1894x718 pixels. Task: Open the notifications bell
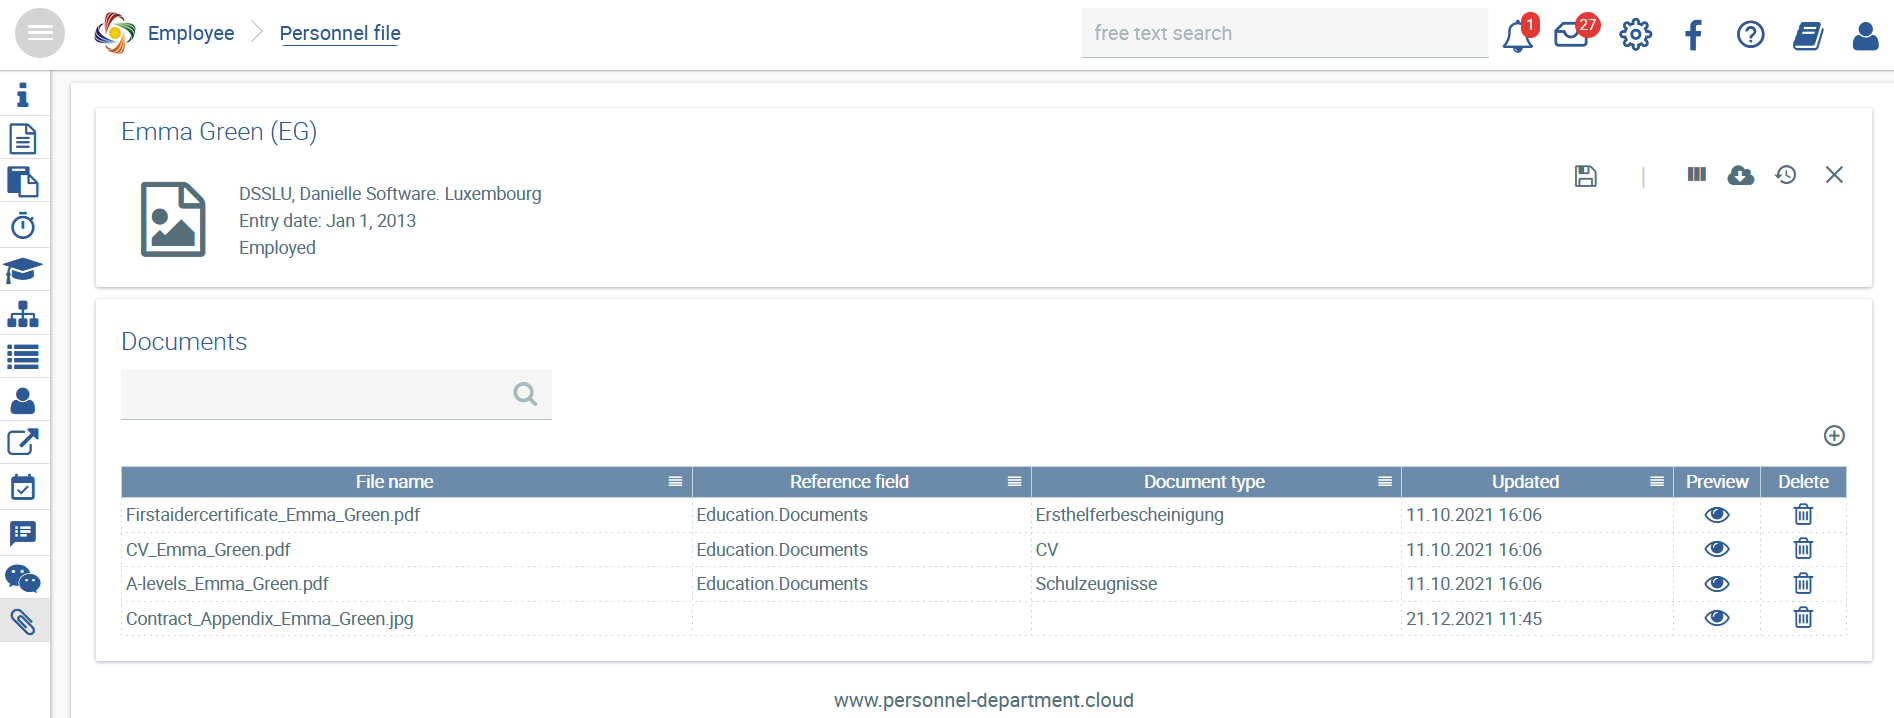tap(1518, 35)
